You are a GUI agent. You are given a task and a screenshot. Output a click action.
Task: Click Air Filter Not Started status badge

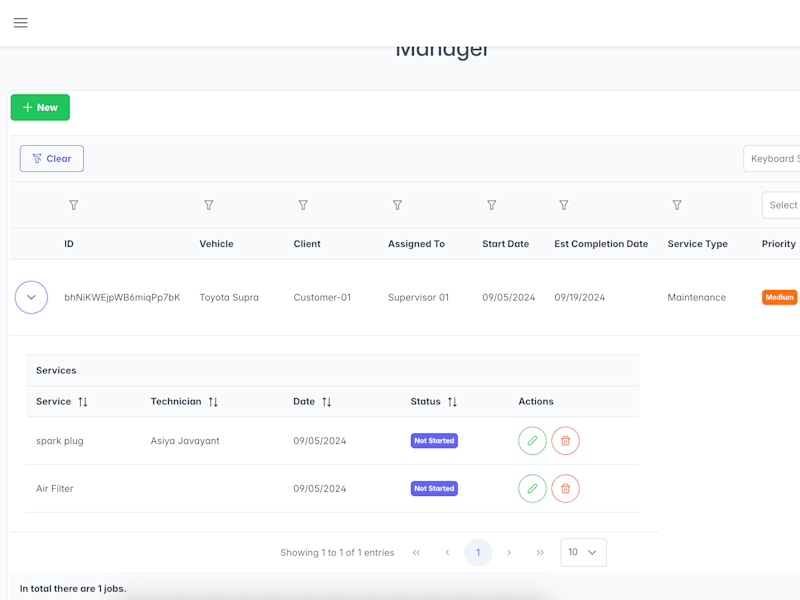coord(434,489)
